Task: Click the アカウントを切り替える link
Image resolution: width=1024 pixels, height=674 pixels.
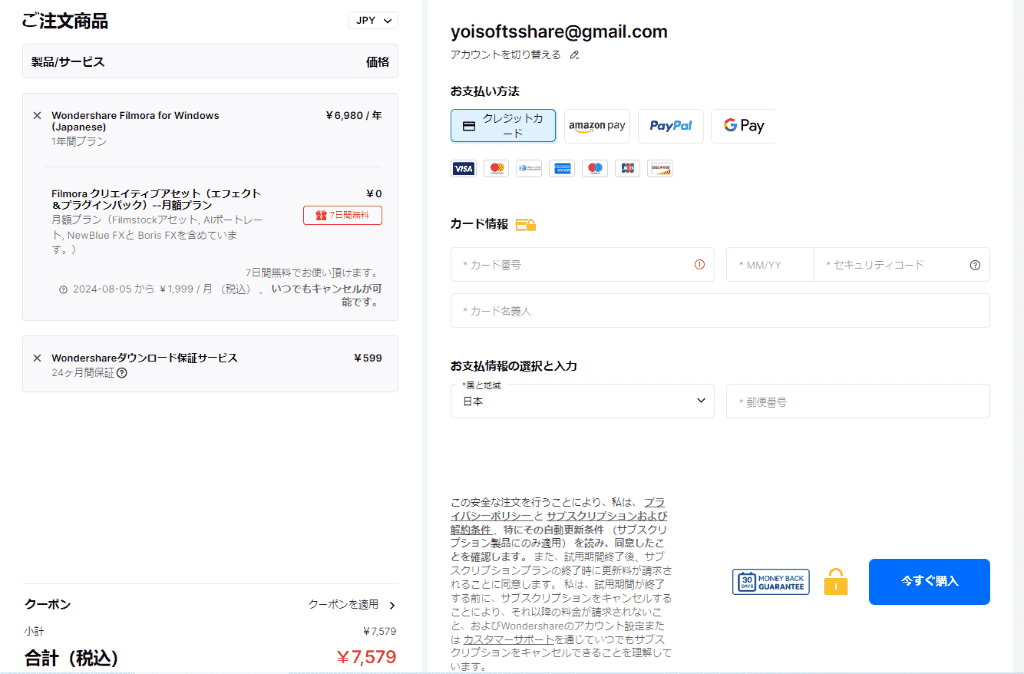Action: pos(505,55)
